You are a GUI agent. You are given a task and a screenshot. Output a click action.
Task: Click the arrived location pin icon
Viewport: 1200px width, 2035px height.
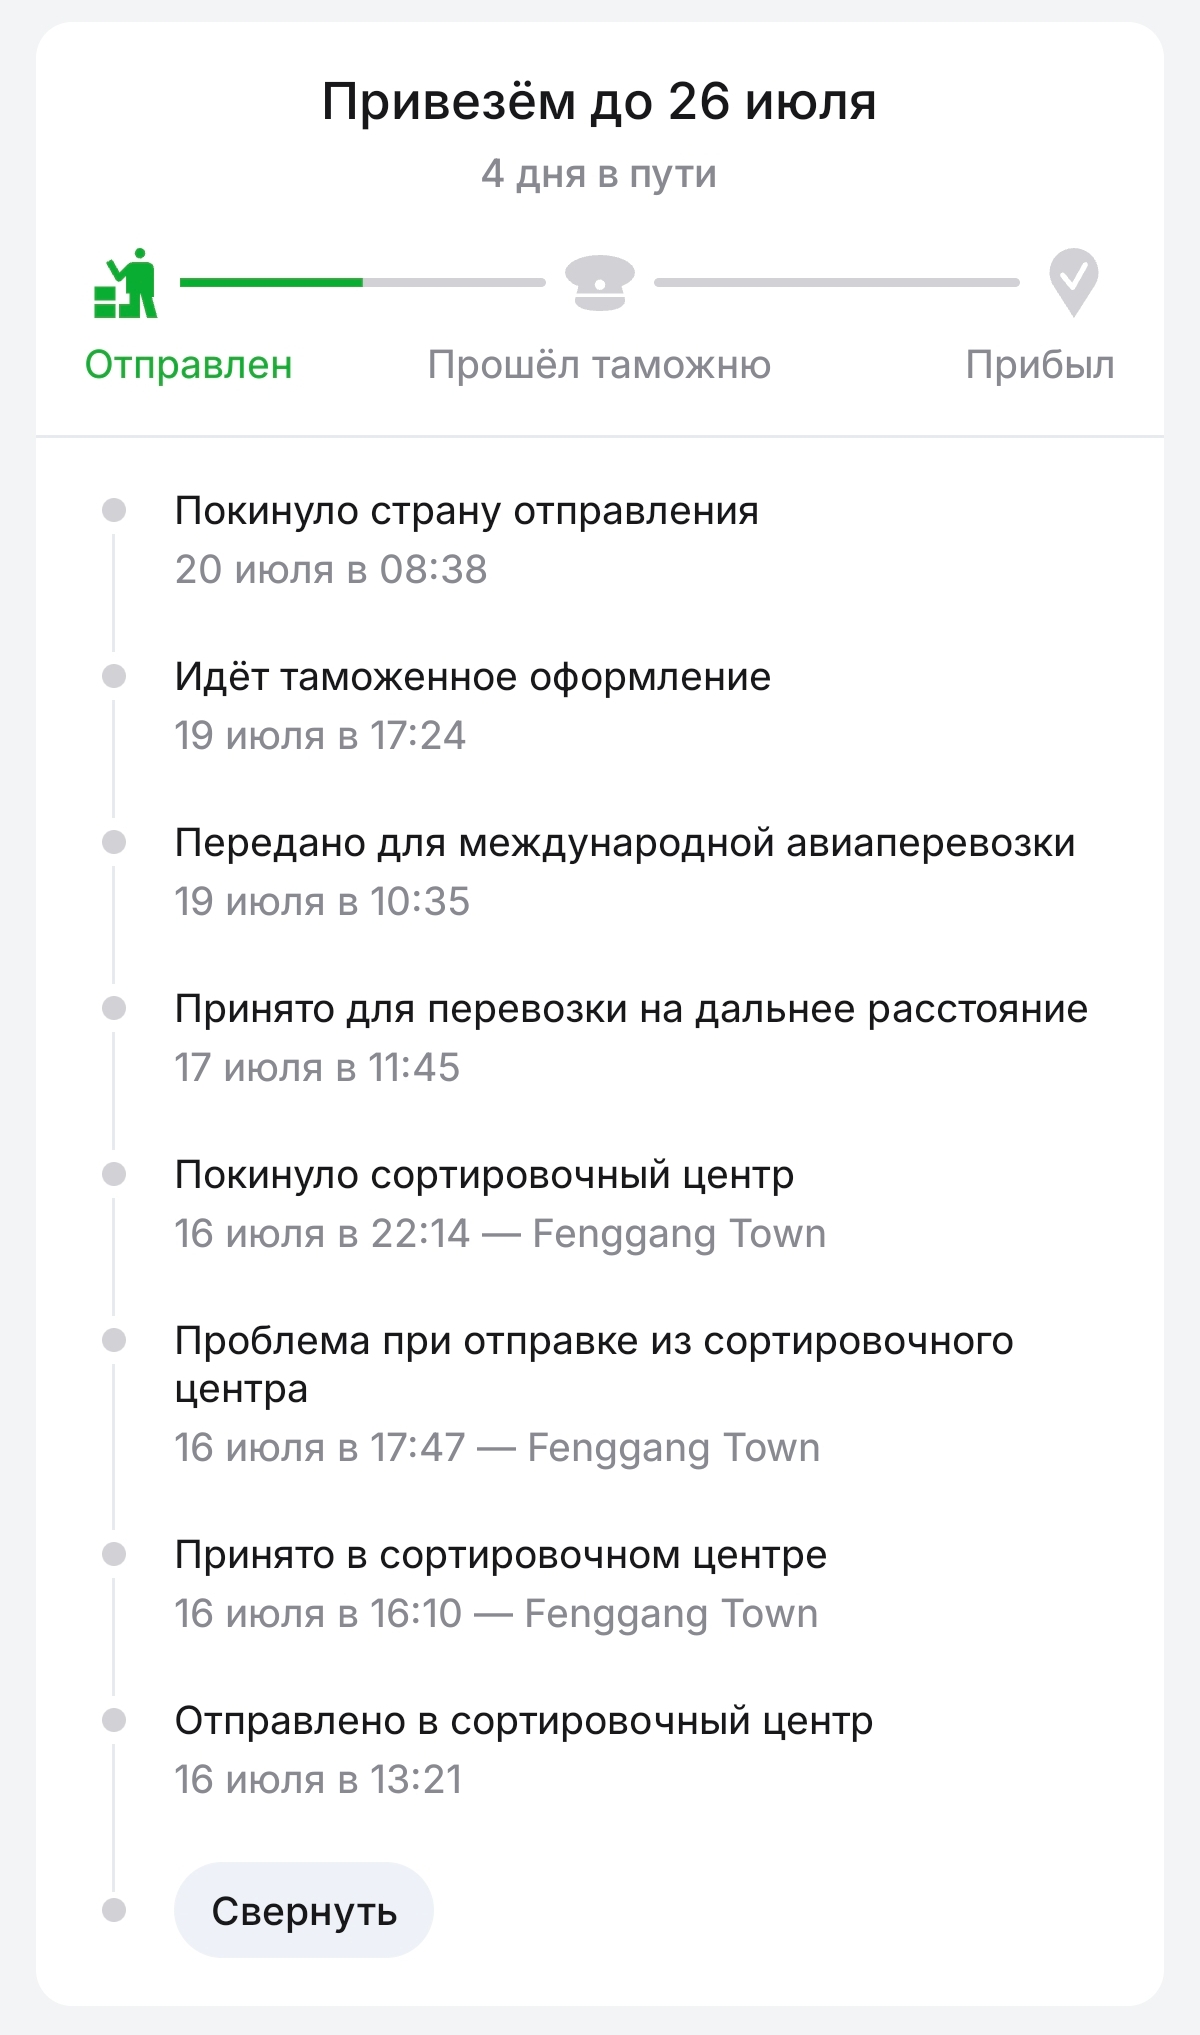pyautogui.click(x=1073, y=283)
